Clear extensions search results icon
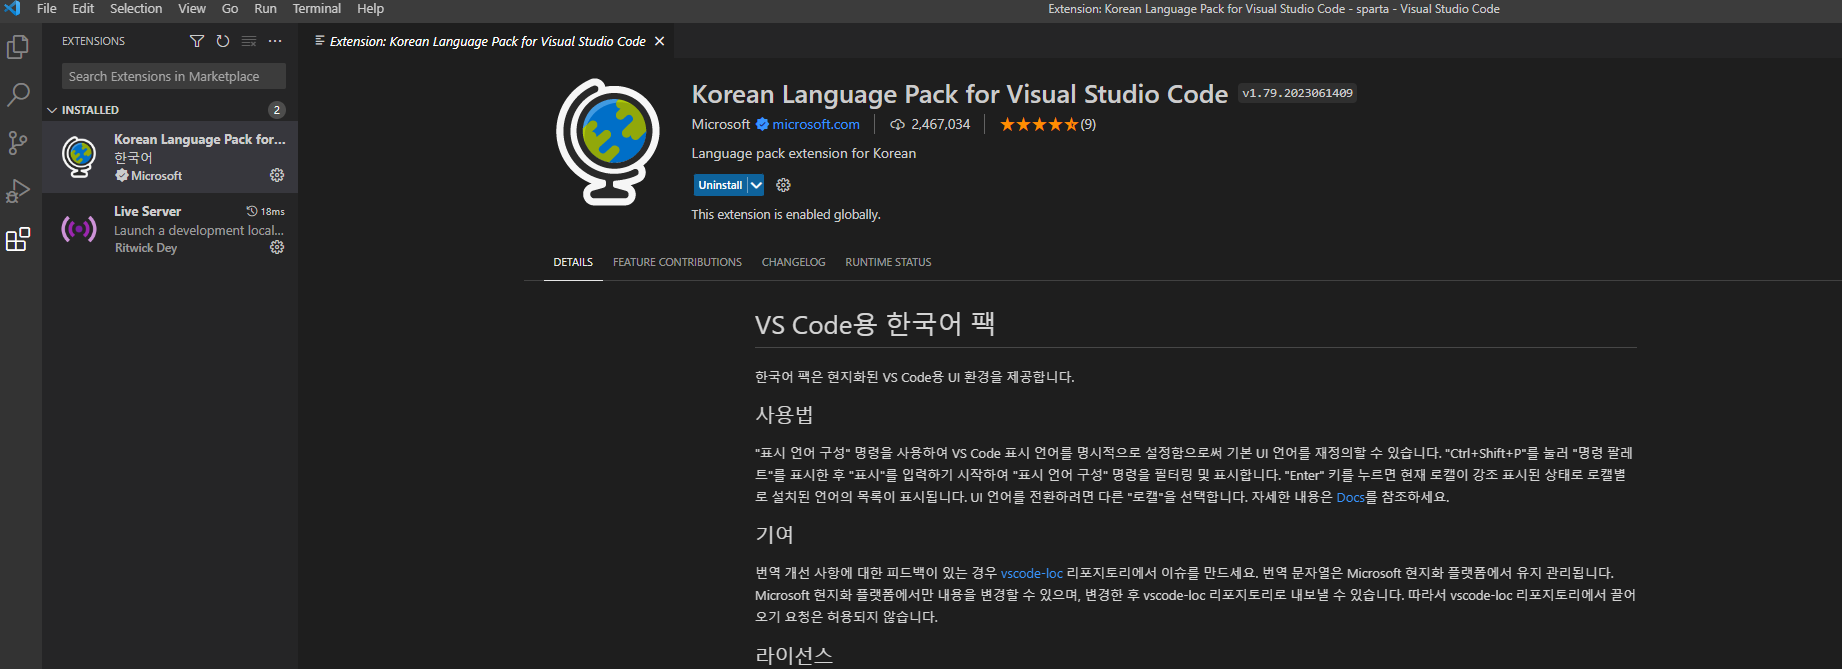The image size is (1842, 669). (x=249, y=41)
